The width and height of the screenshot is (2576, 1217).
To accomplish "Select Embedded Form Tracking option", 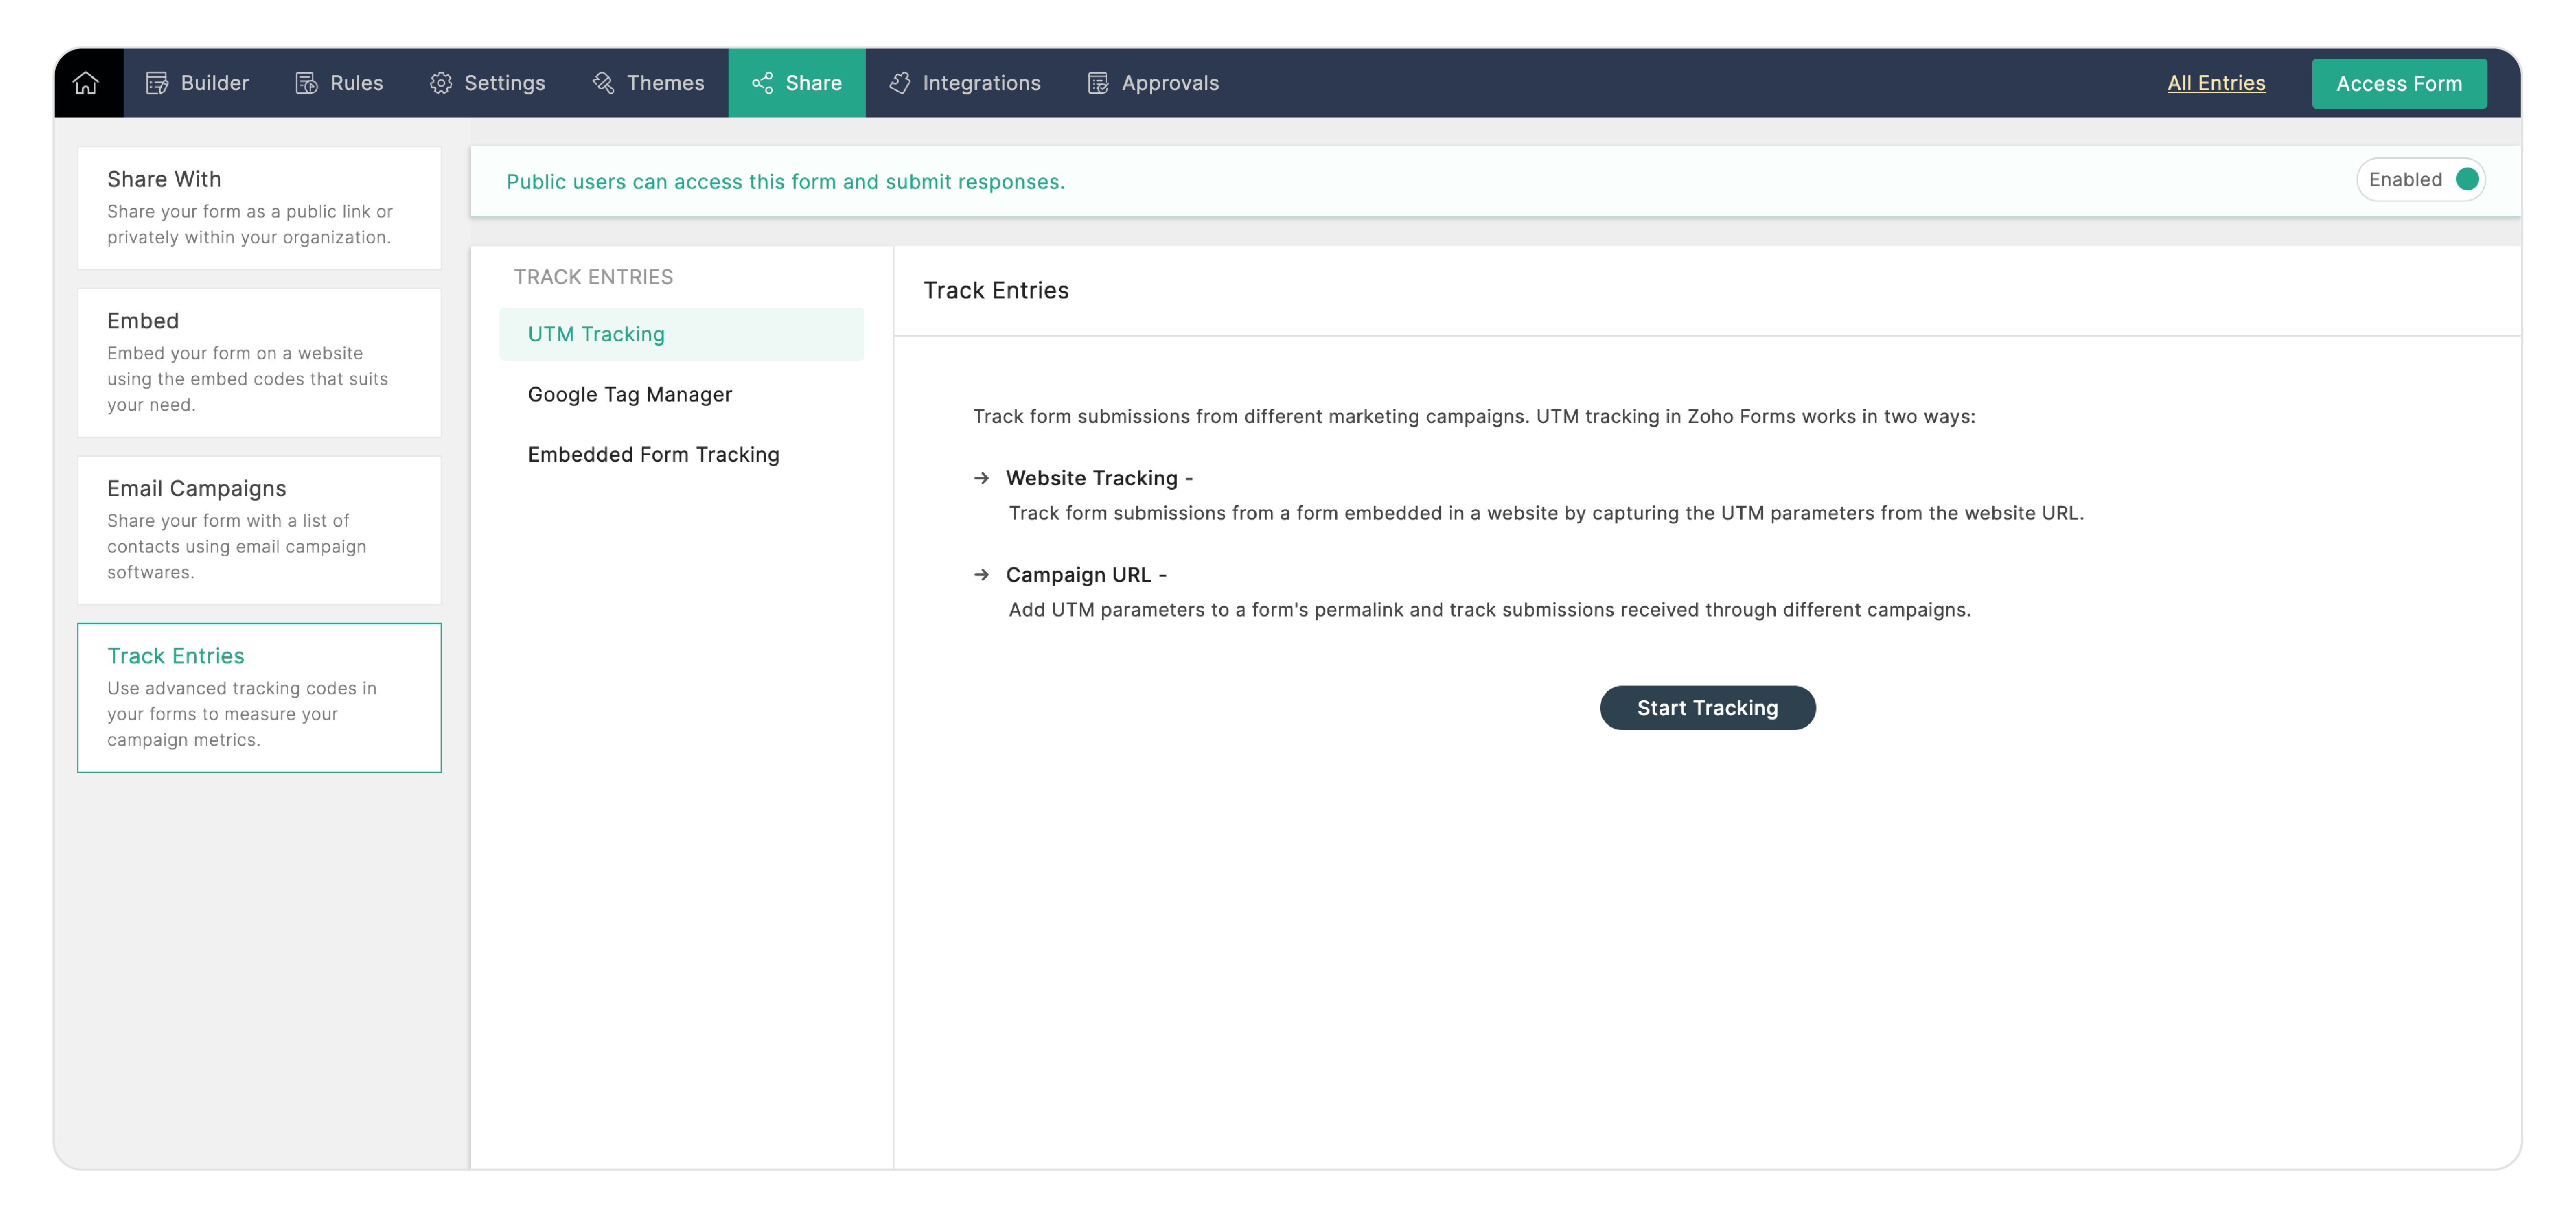I will point(653,454).
